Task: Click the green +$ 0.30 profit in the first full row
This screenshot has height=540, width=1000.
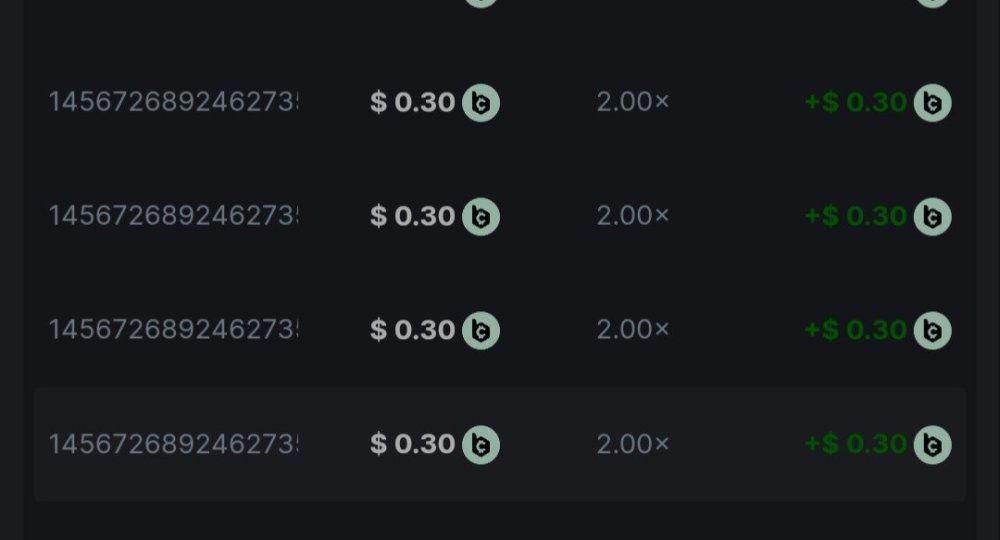Action: pos(856,102)
